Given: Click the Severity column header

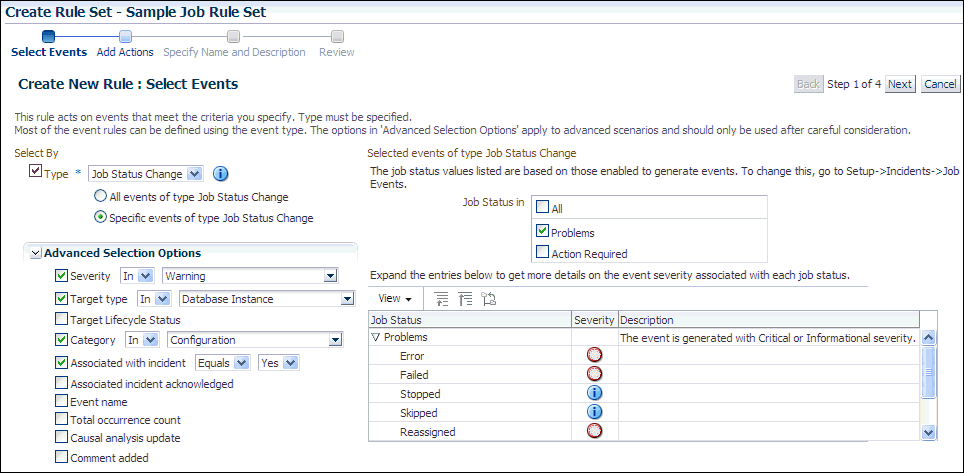Looking at the screenshot, I should (x=595, y=320).
